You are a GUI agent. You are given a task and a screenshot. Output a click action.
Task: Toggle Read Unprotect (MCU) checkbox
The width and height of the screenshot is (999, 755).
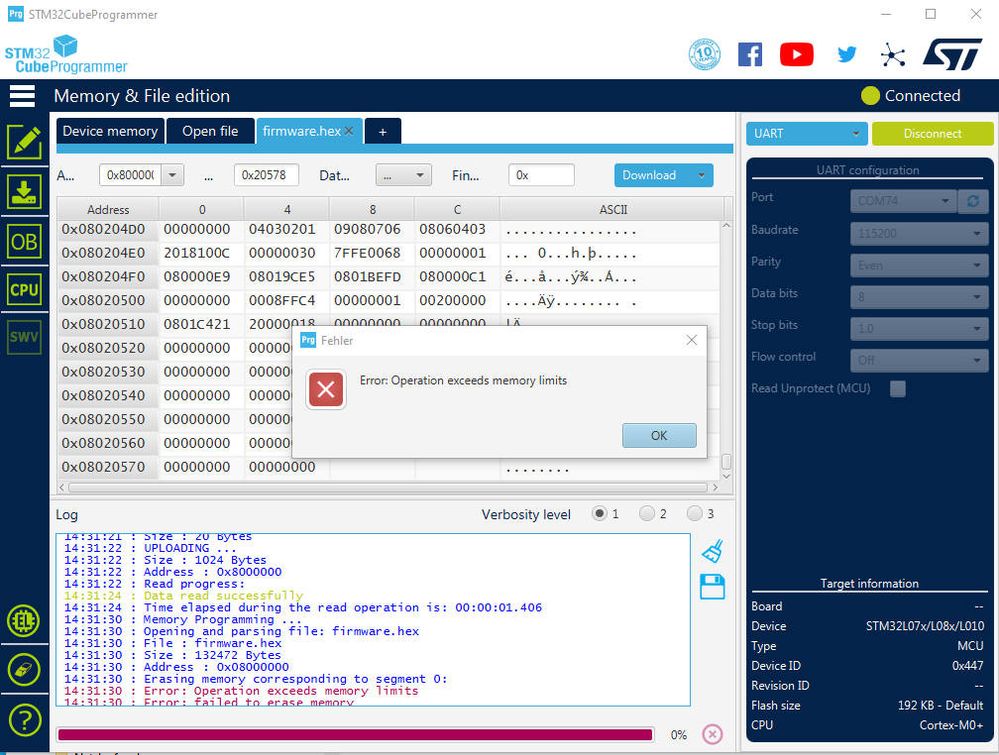[898, 389]
